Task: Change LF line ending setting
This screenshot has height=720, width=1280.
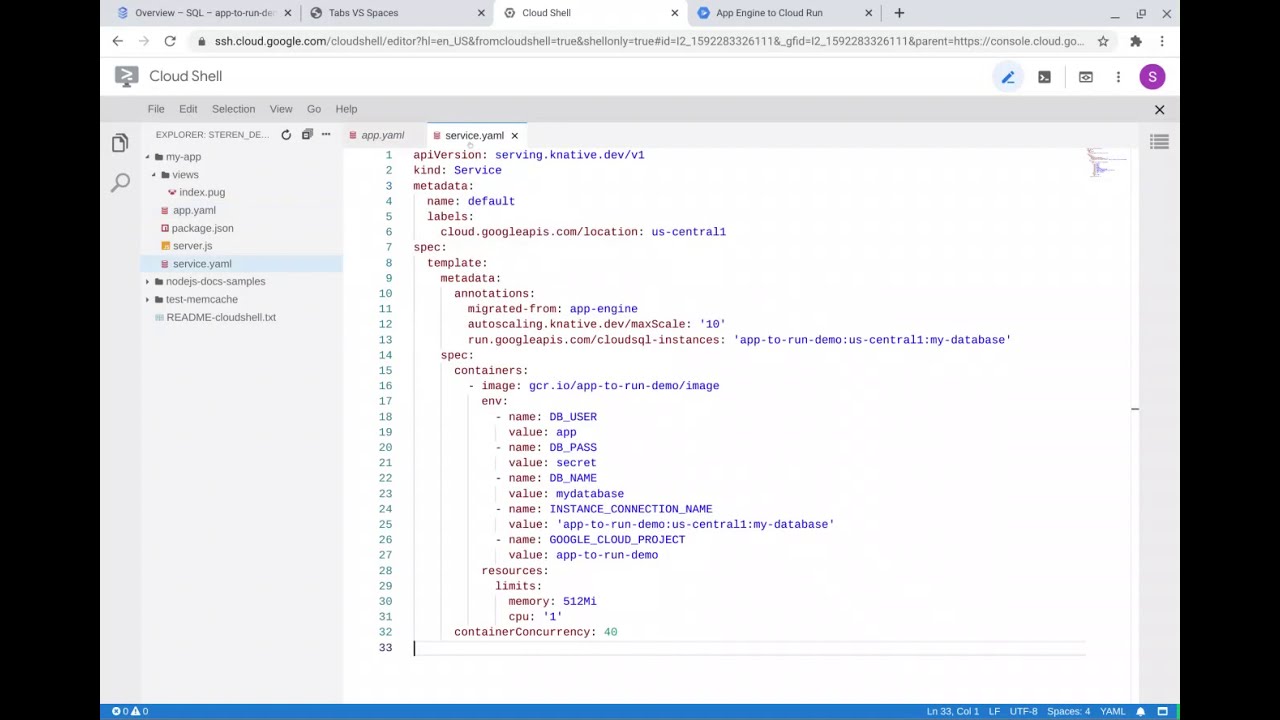Action: 994,711
